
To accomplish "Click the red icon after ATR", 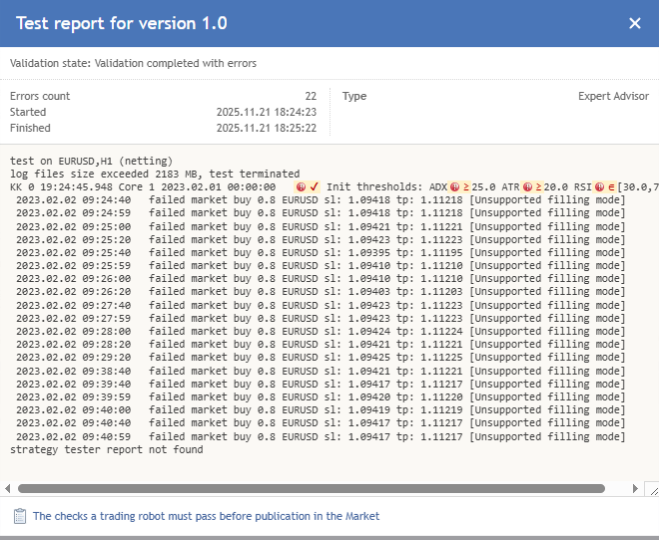I will 525,187.
